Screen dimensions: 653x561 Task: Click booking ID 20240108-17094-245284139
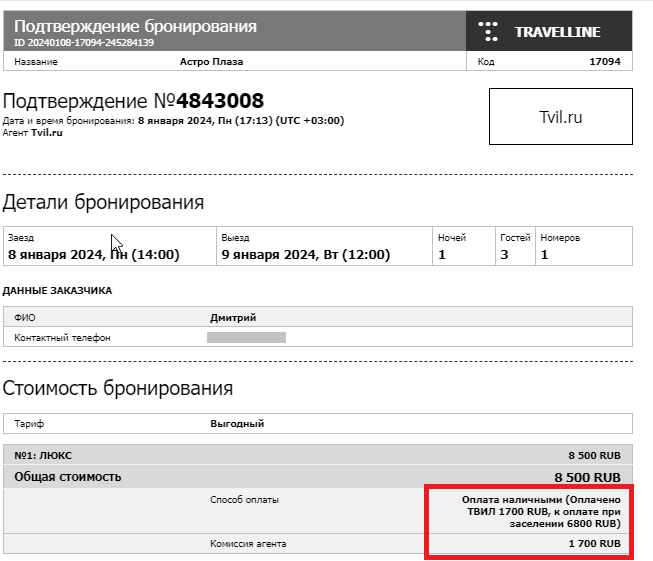click(x=84, y=42)
